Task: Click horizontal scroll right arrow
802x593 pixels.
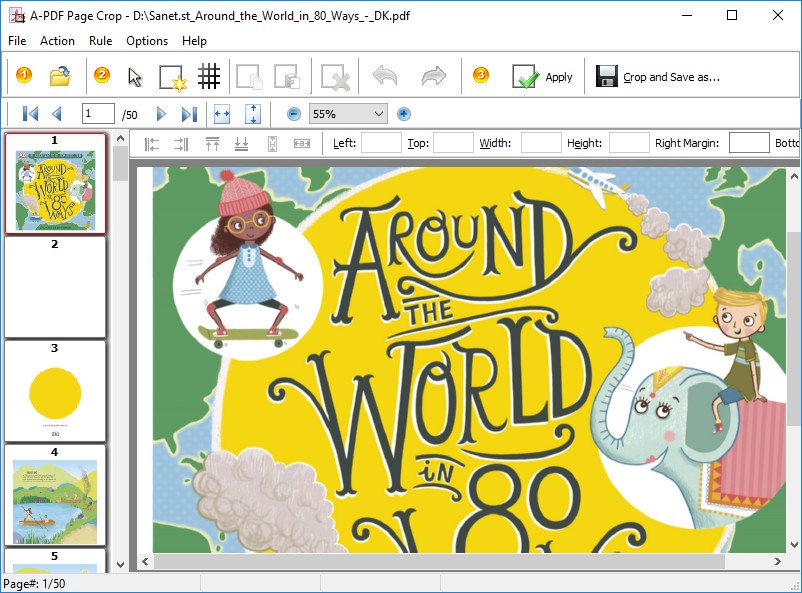Action: [x=777, y=561]
